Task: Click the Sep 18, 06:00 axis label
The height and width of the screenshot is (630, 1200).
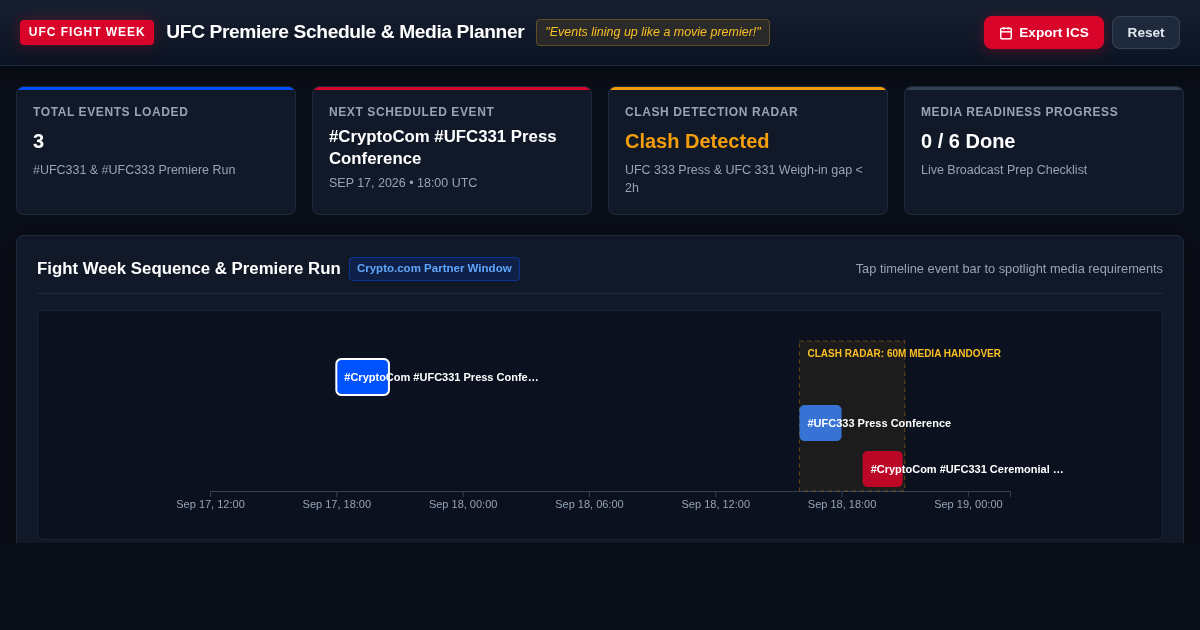Action: (x=589, y=504)
